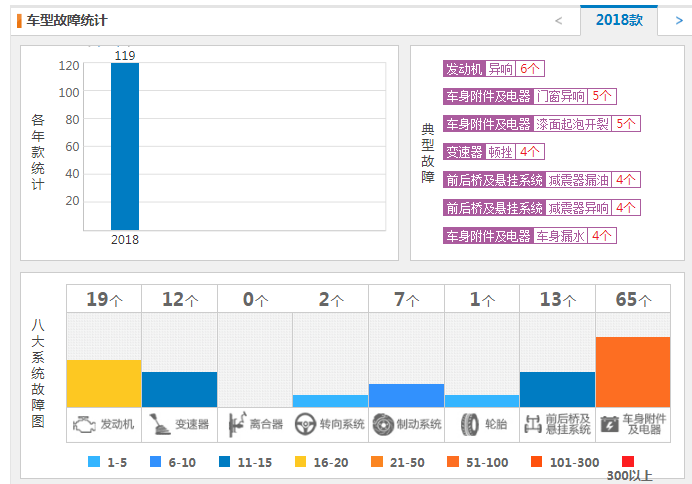Click the 2个 count above 转向系统
This screenshot has height=484, width=692.
331,299
